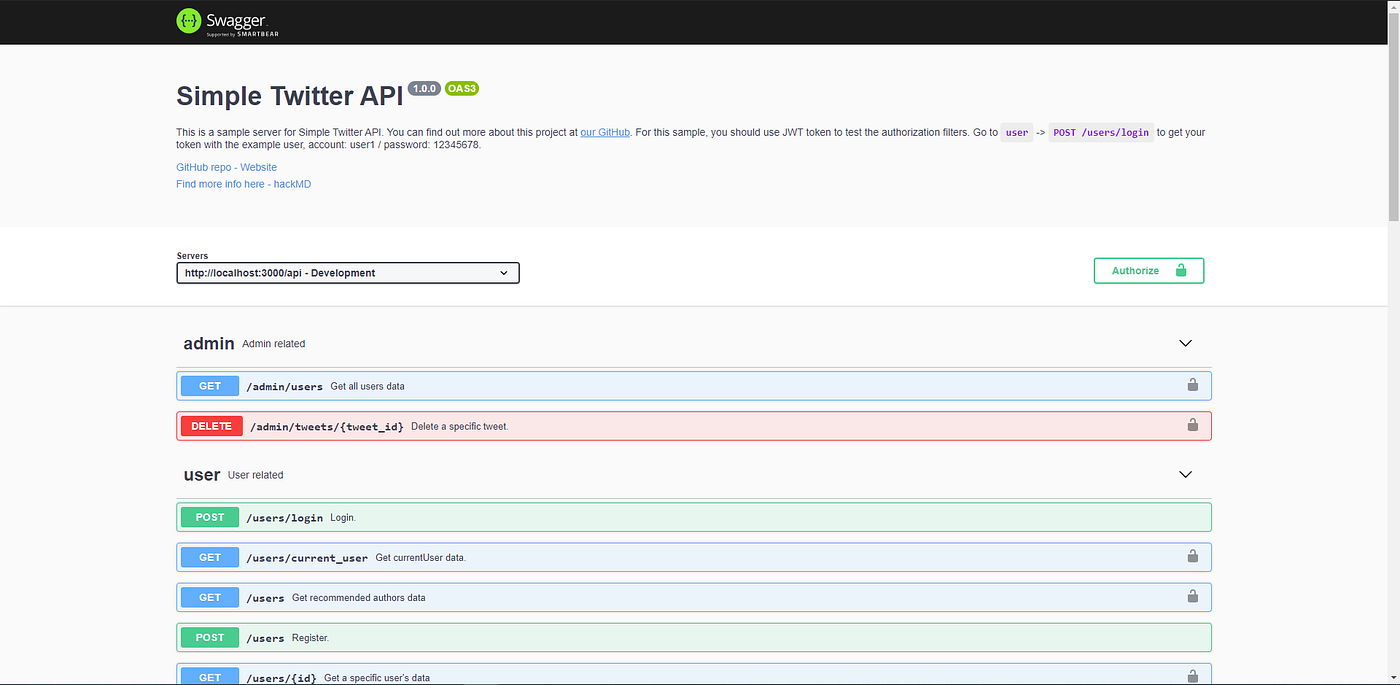This screenshot has width=1400, height=685.
Task: Collapse the admin section with its chevron
Action: [x=1185, y=343]
